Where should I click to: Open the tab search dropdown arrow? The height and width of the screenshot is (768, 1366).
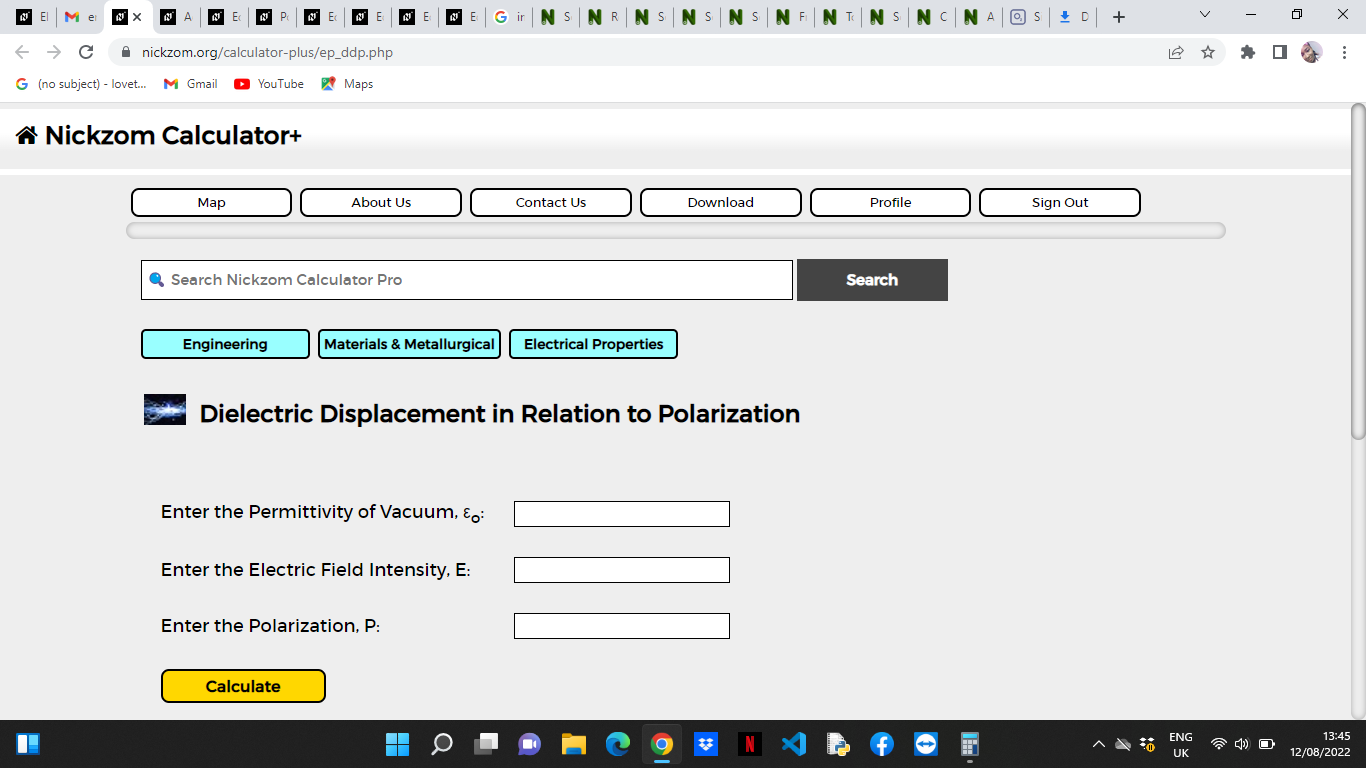[1204, 15]
